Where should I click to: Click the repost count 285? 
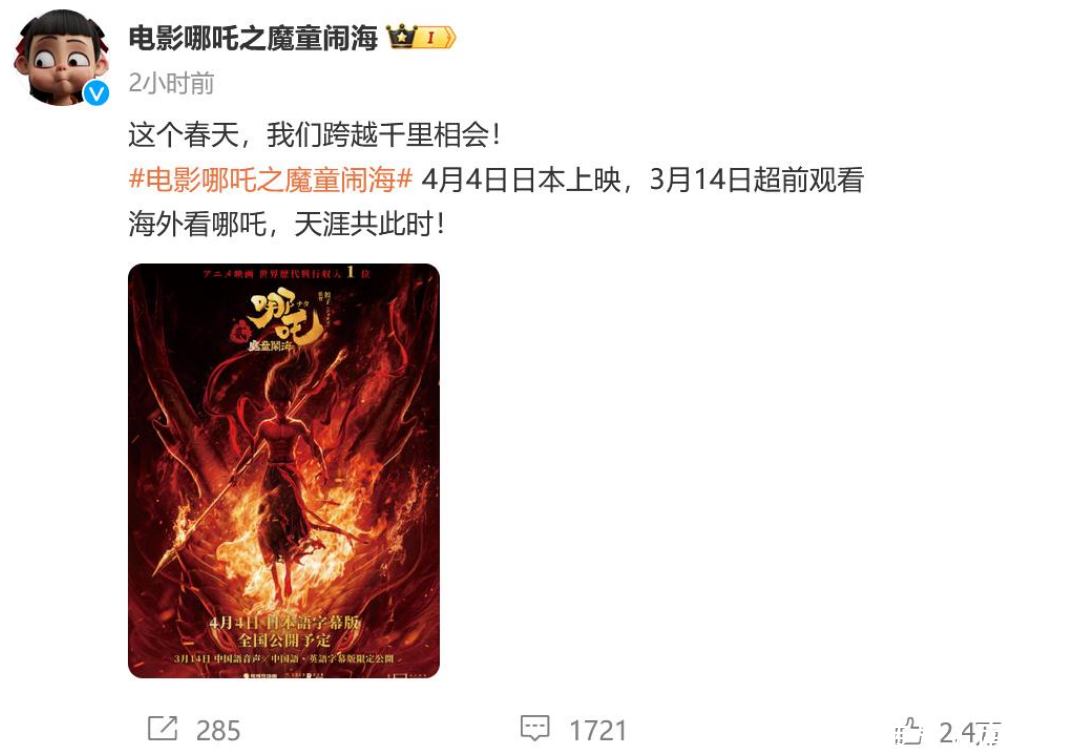[x=218, y=731]
